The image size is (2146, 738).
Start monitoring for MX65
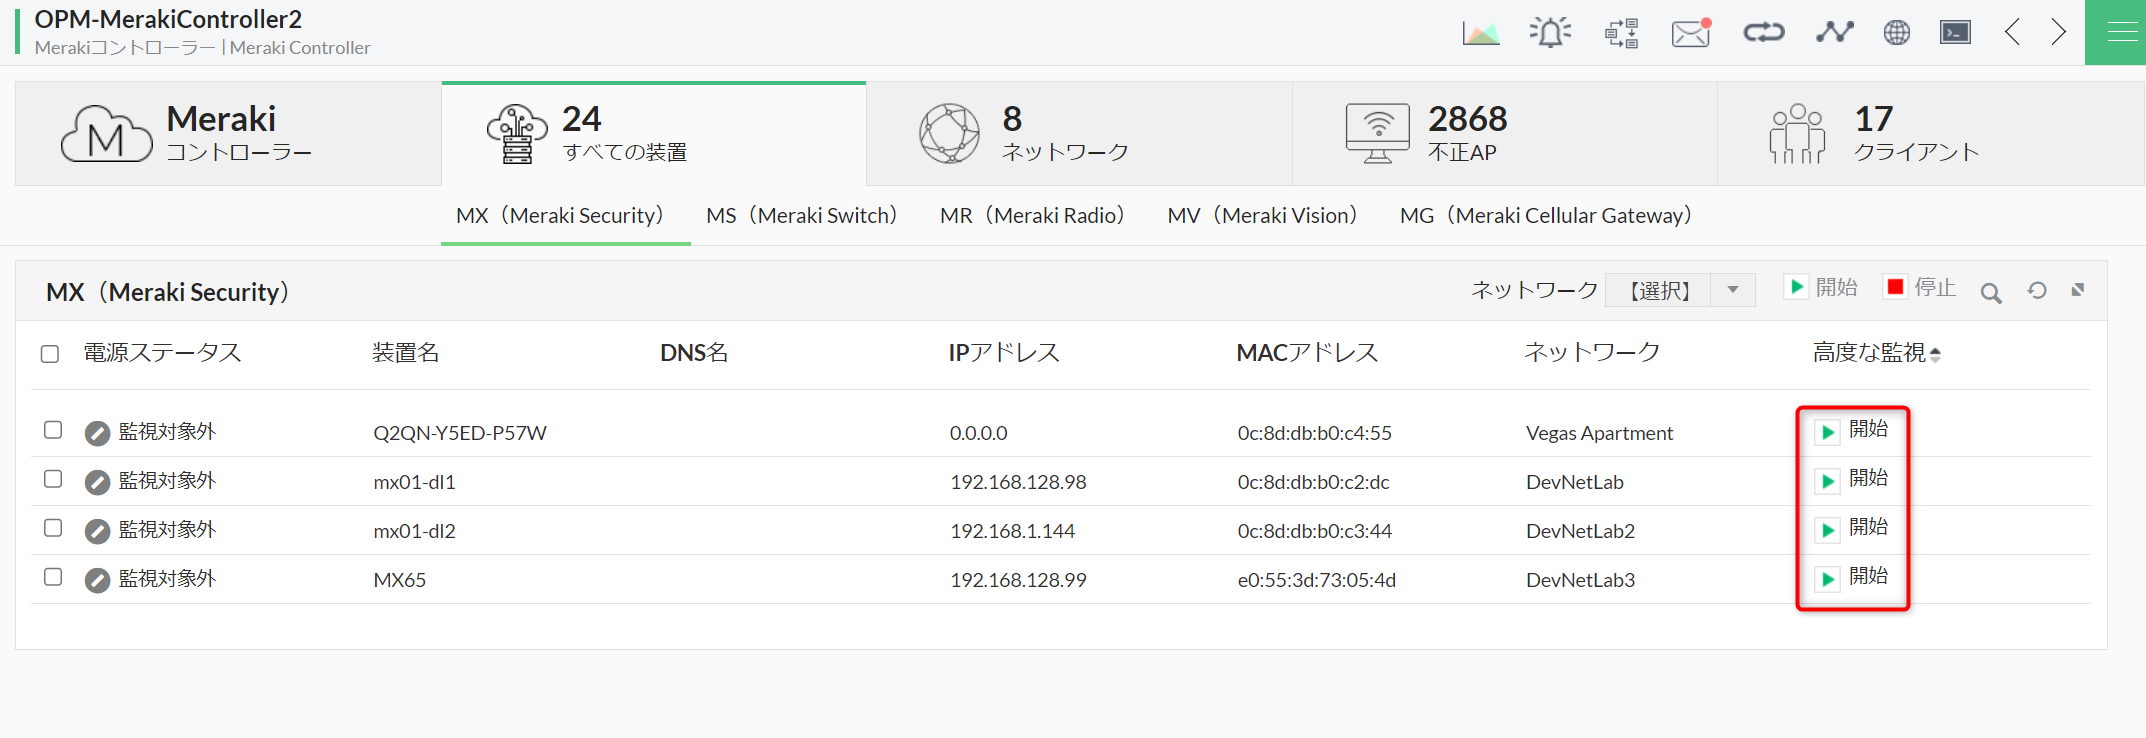pos(1853,578)
